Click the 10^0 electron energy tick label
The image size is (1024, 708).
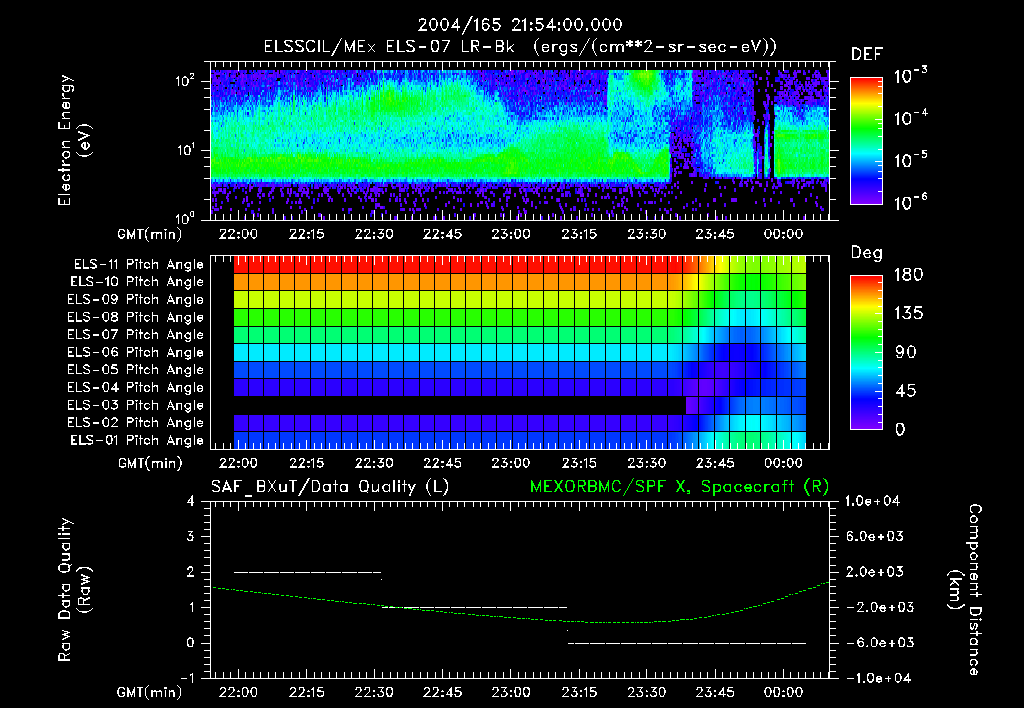tap(185, 218)
